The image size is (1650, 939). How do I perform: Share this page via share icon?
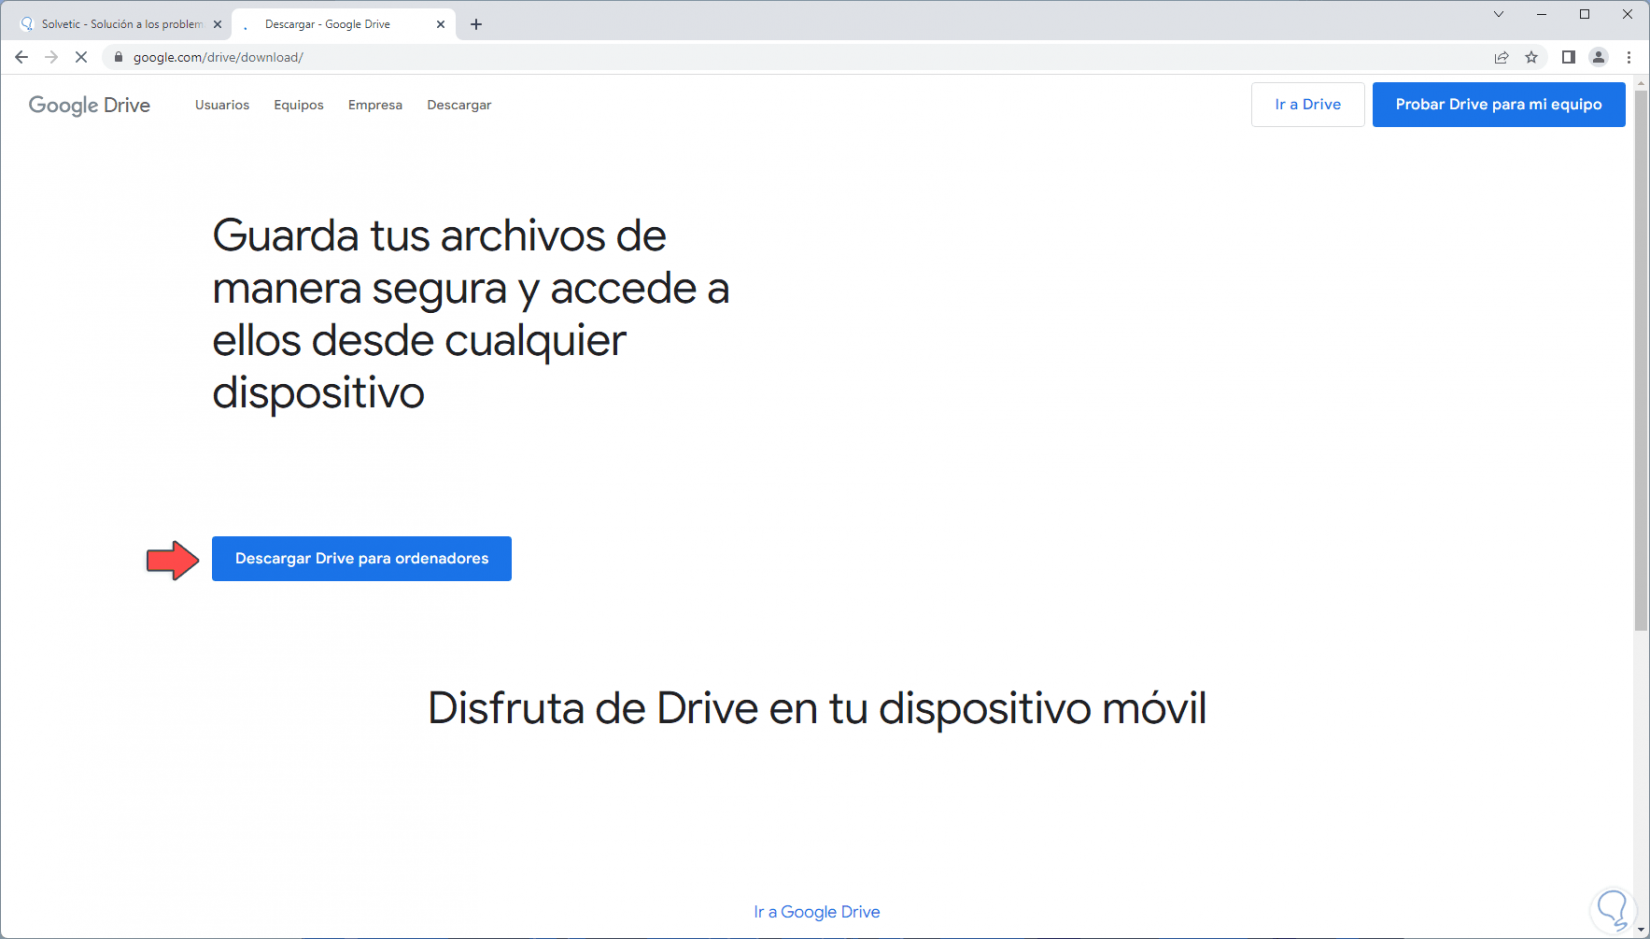[x=1501, y=57]
